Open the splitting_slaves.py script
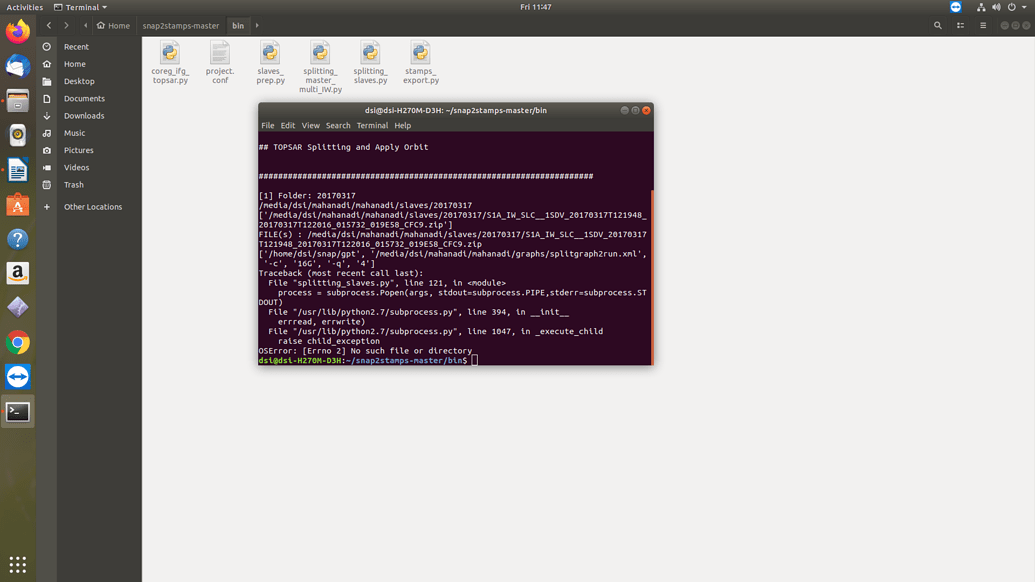 [x=370, y=54]
